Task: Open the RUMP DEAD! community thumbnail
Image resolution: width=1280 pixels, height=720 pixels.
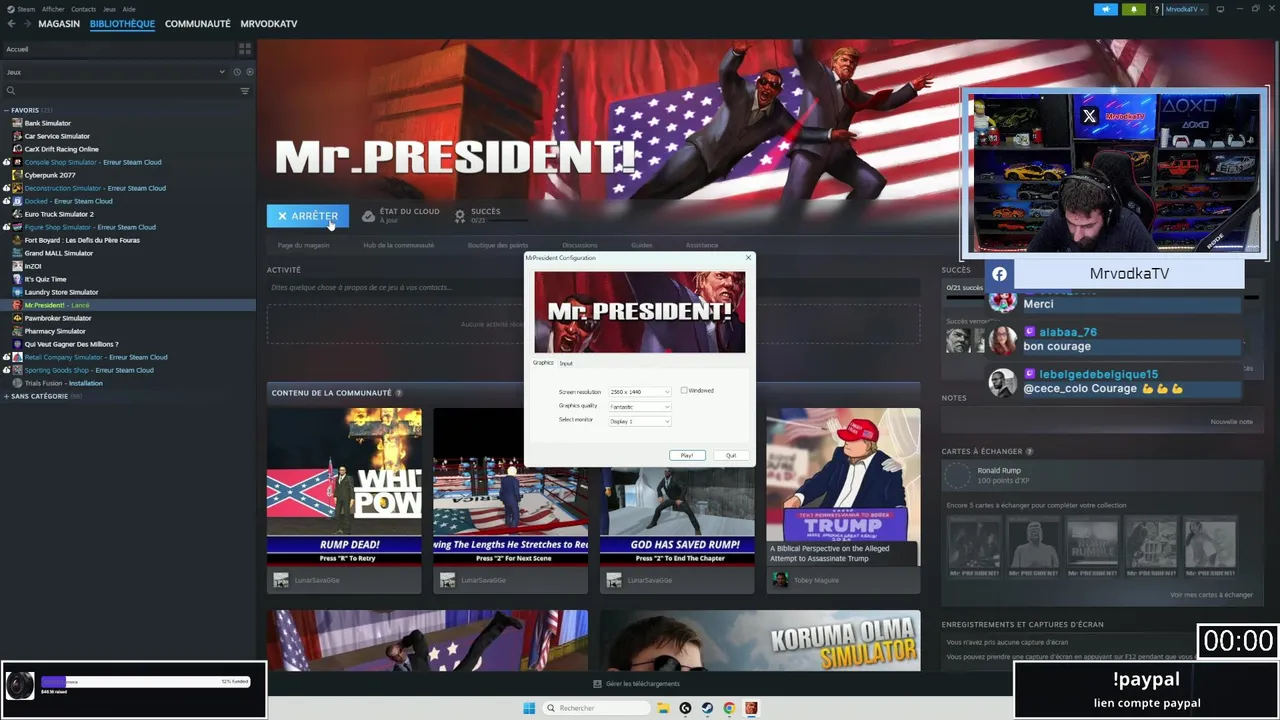Action: coord(344,487)
